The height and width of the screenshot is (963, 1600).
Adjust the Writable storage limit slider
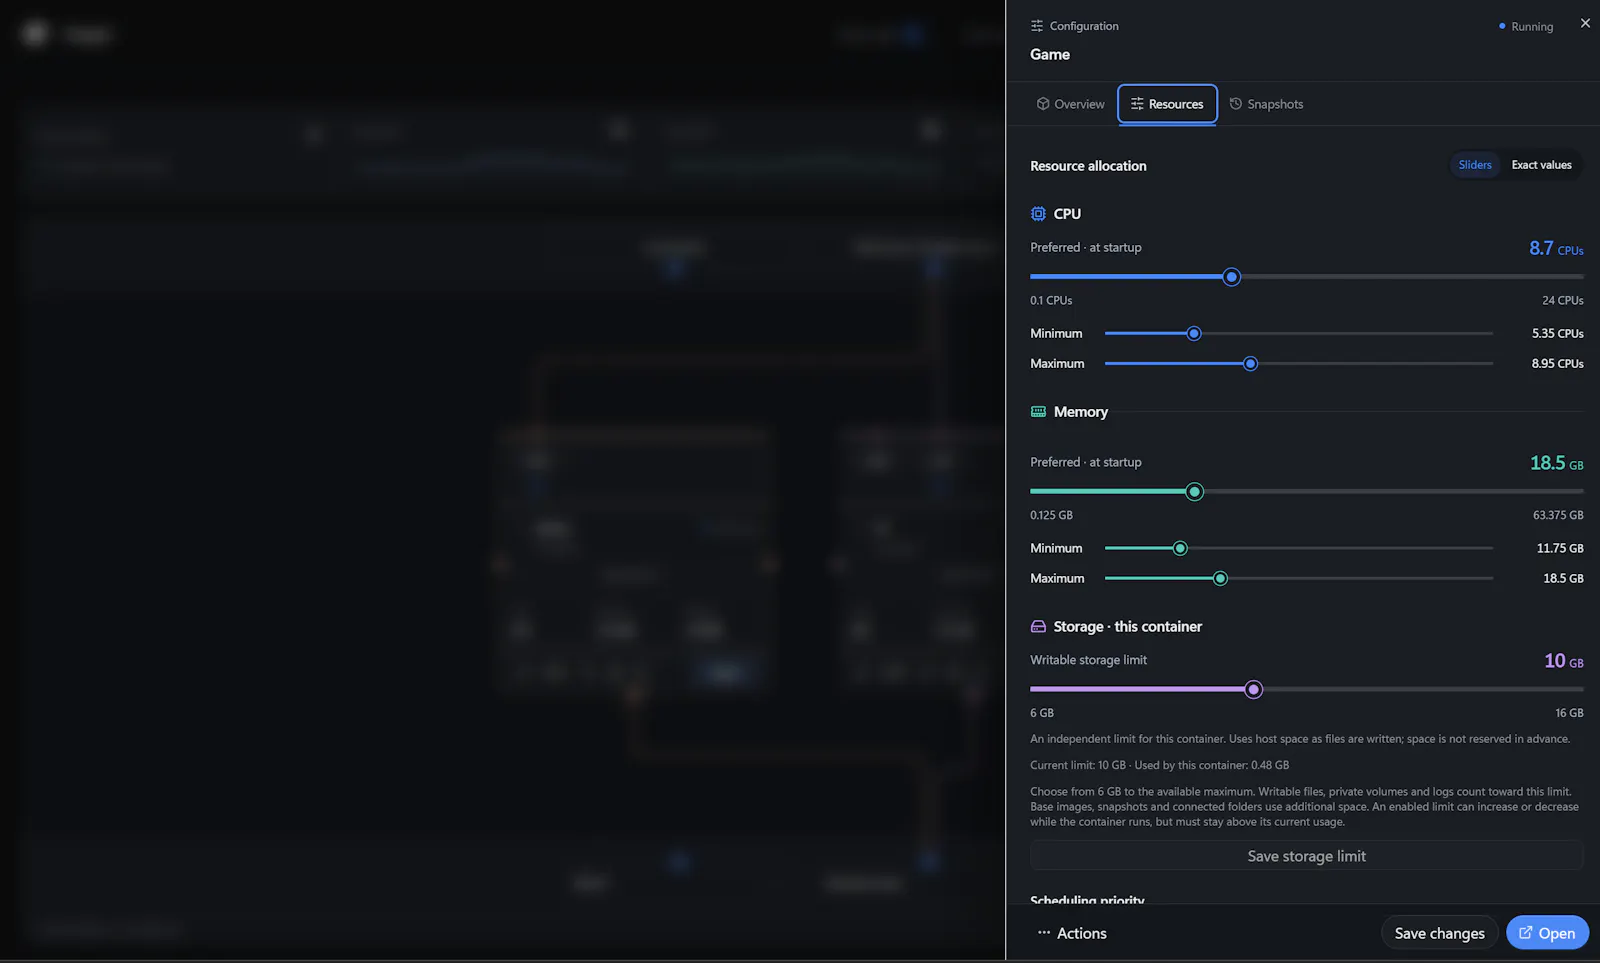tap(1254, 690)
